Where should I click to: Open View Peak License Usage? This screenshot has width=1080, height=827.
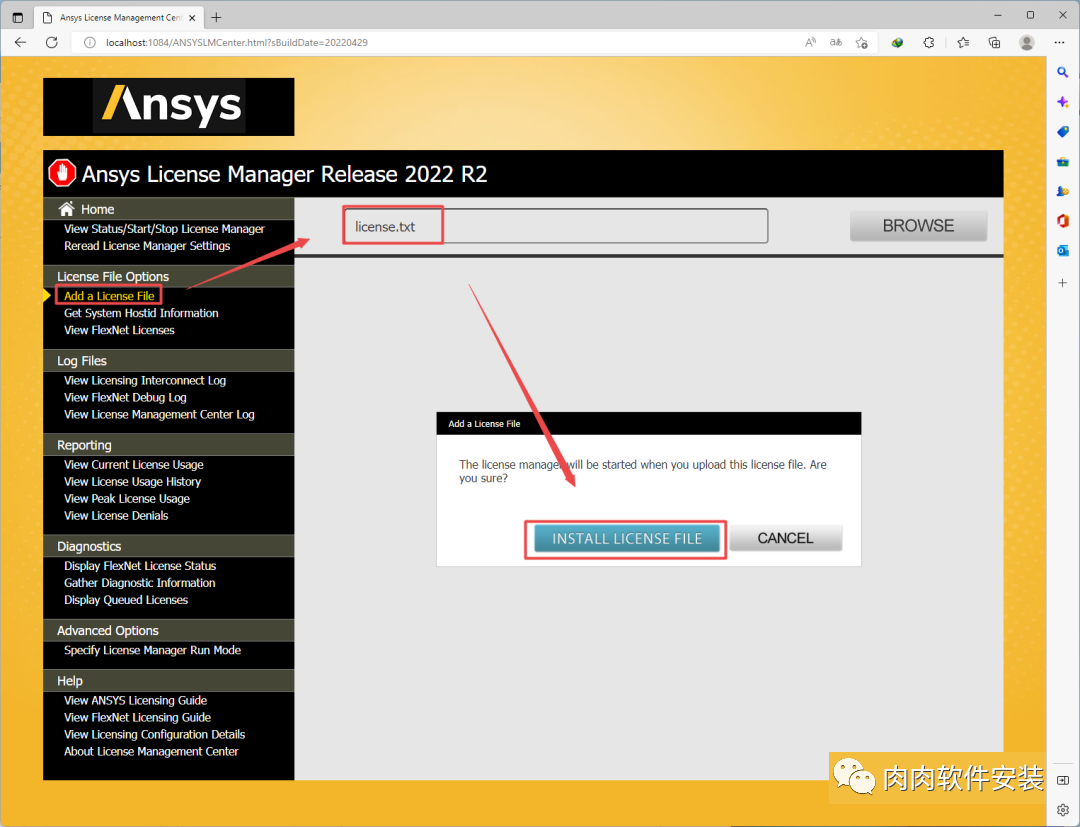point(127,499)
